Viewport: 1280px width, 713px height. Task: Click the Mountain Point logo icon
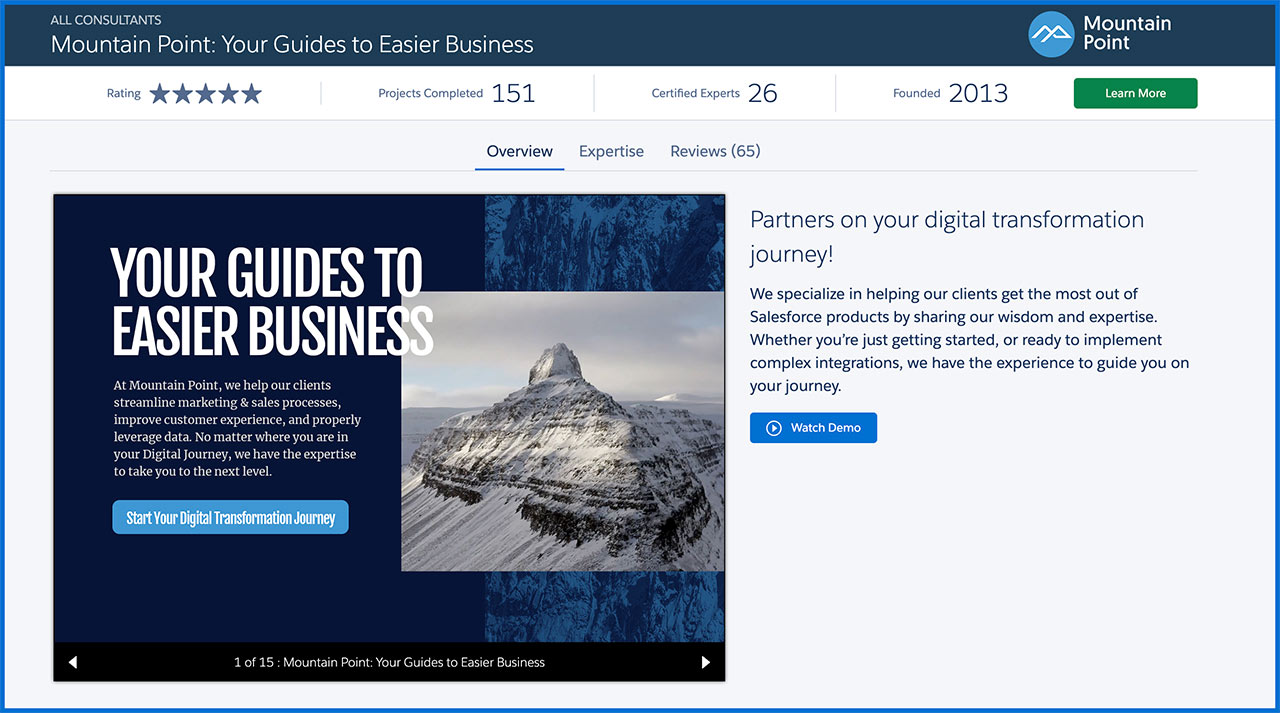1051,34
